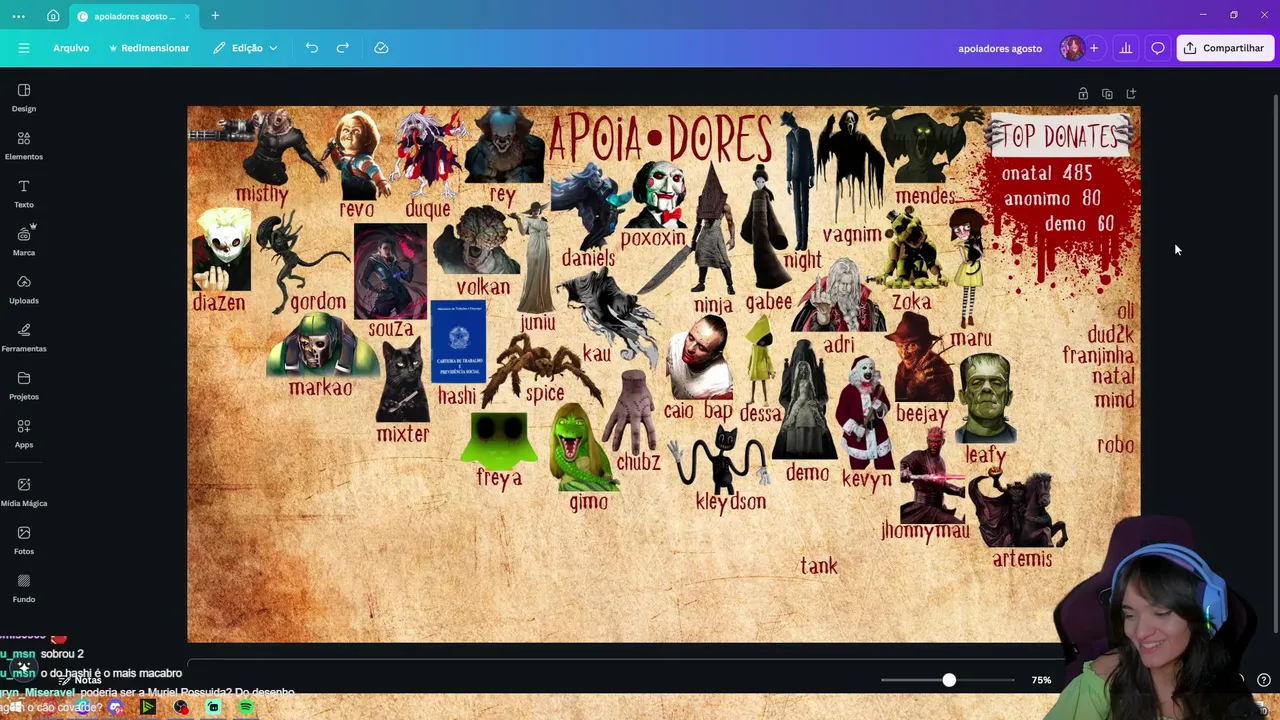Select the 'mixter' label on canvas

coord(403,434)
